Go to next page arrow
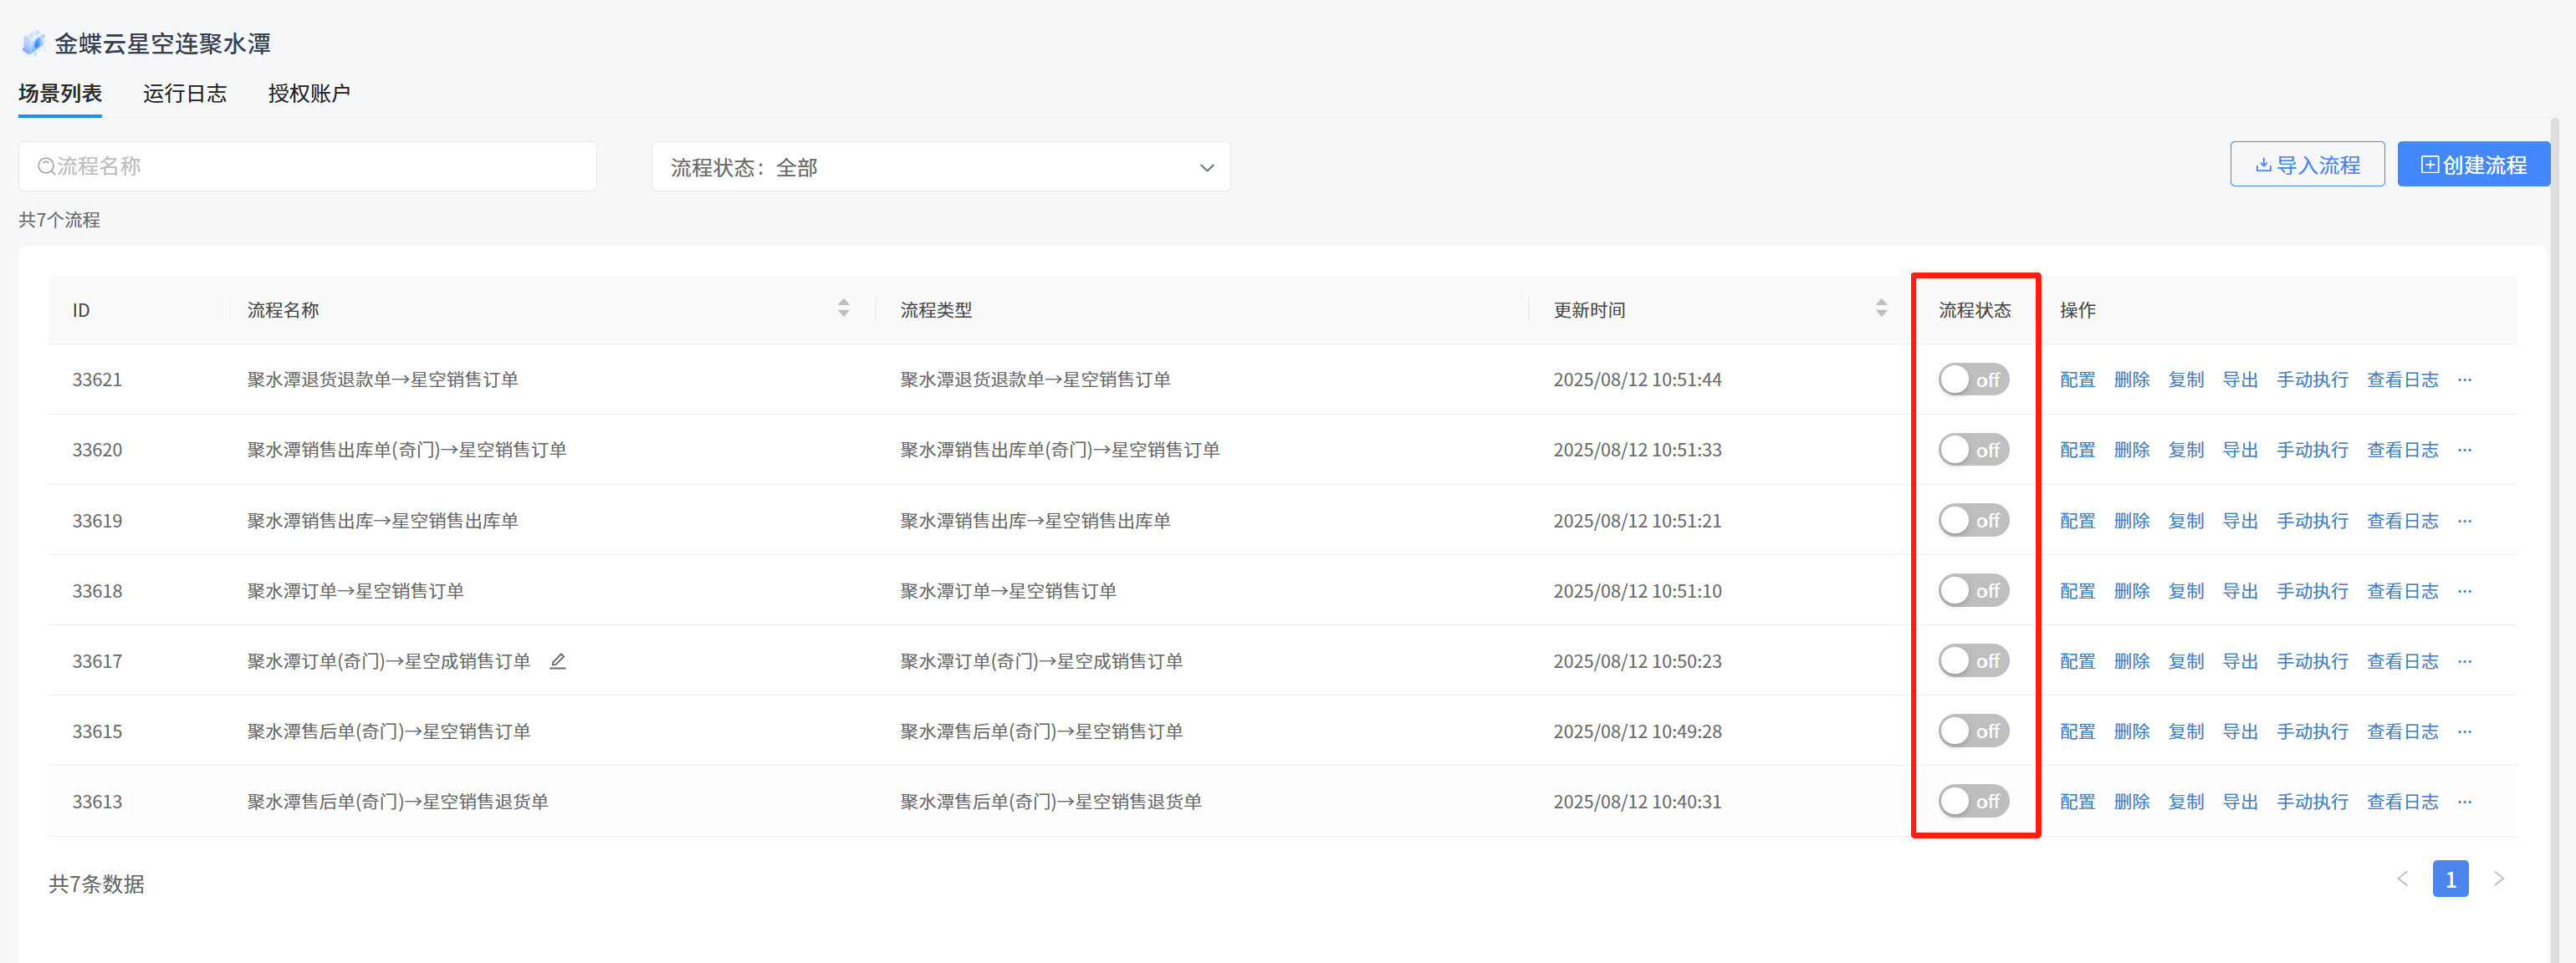This screenshot has width=2576, height=963. [2499, 879]
